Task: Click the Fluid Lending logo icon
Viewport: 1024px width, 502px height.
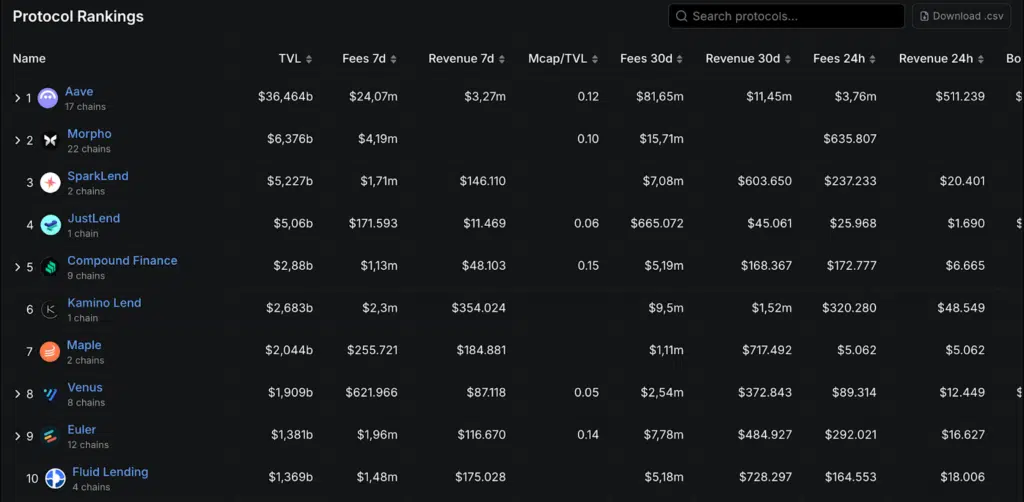Action: pos(55,478)
